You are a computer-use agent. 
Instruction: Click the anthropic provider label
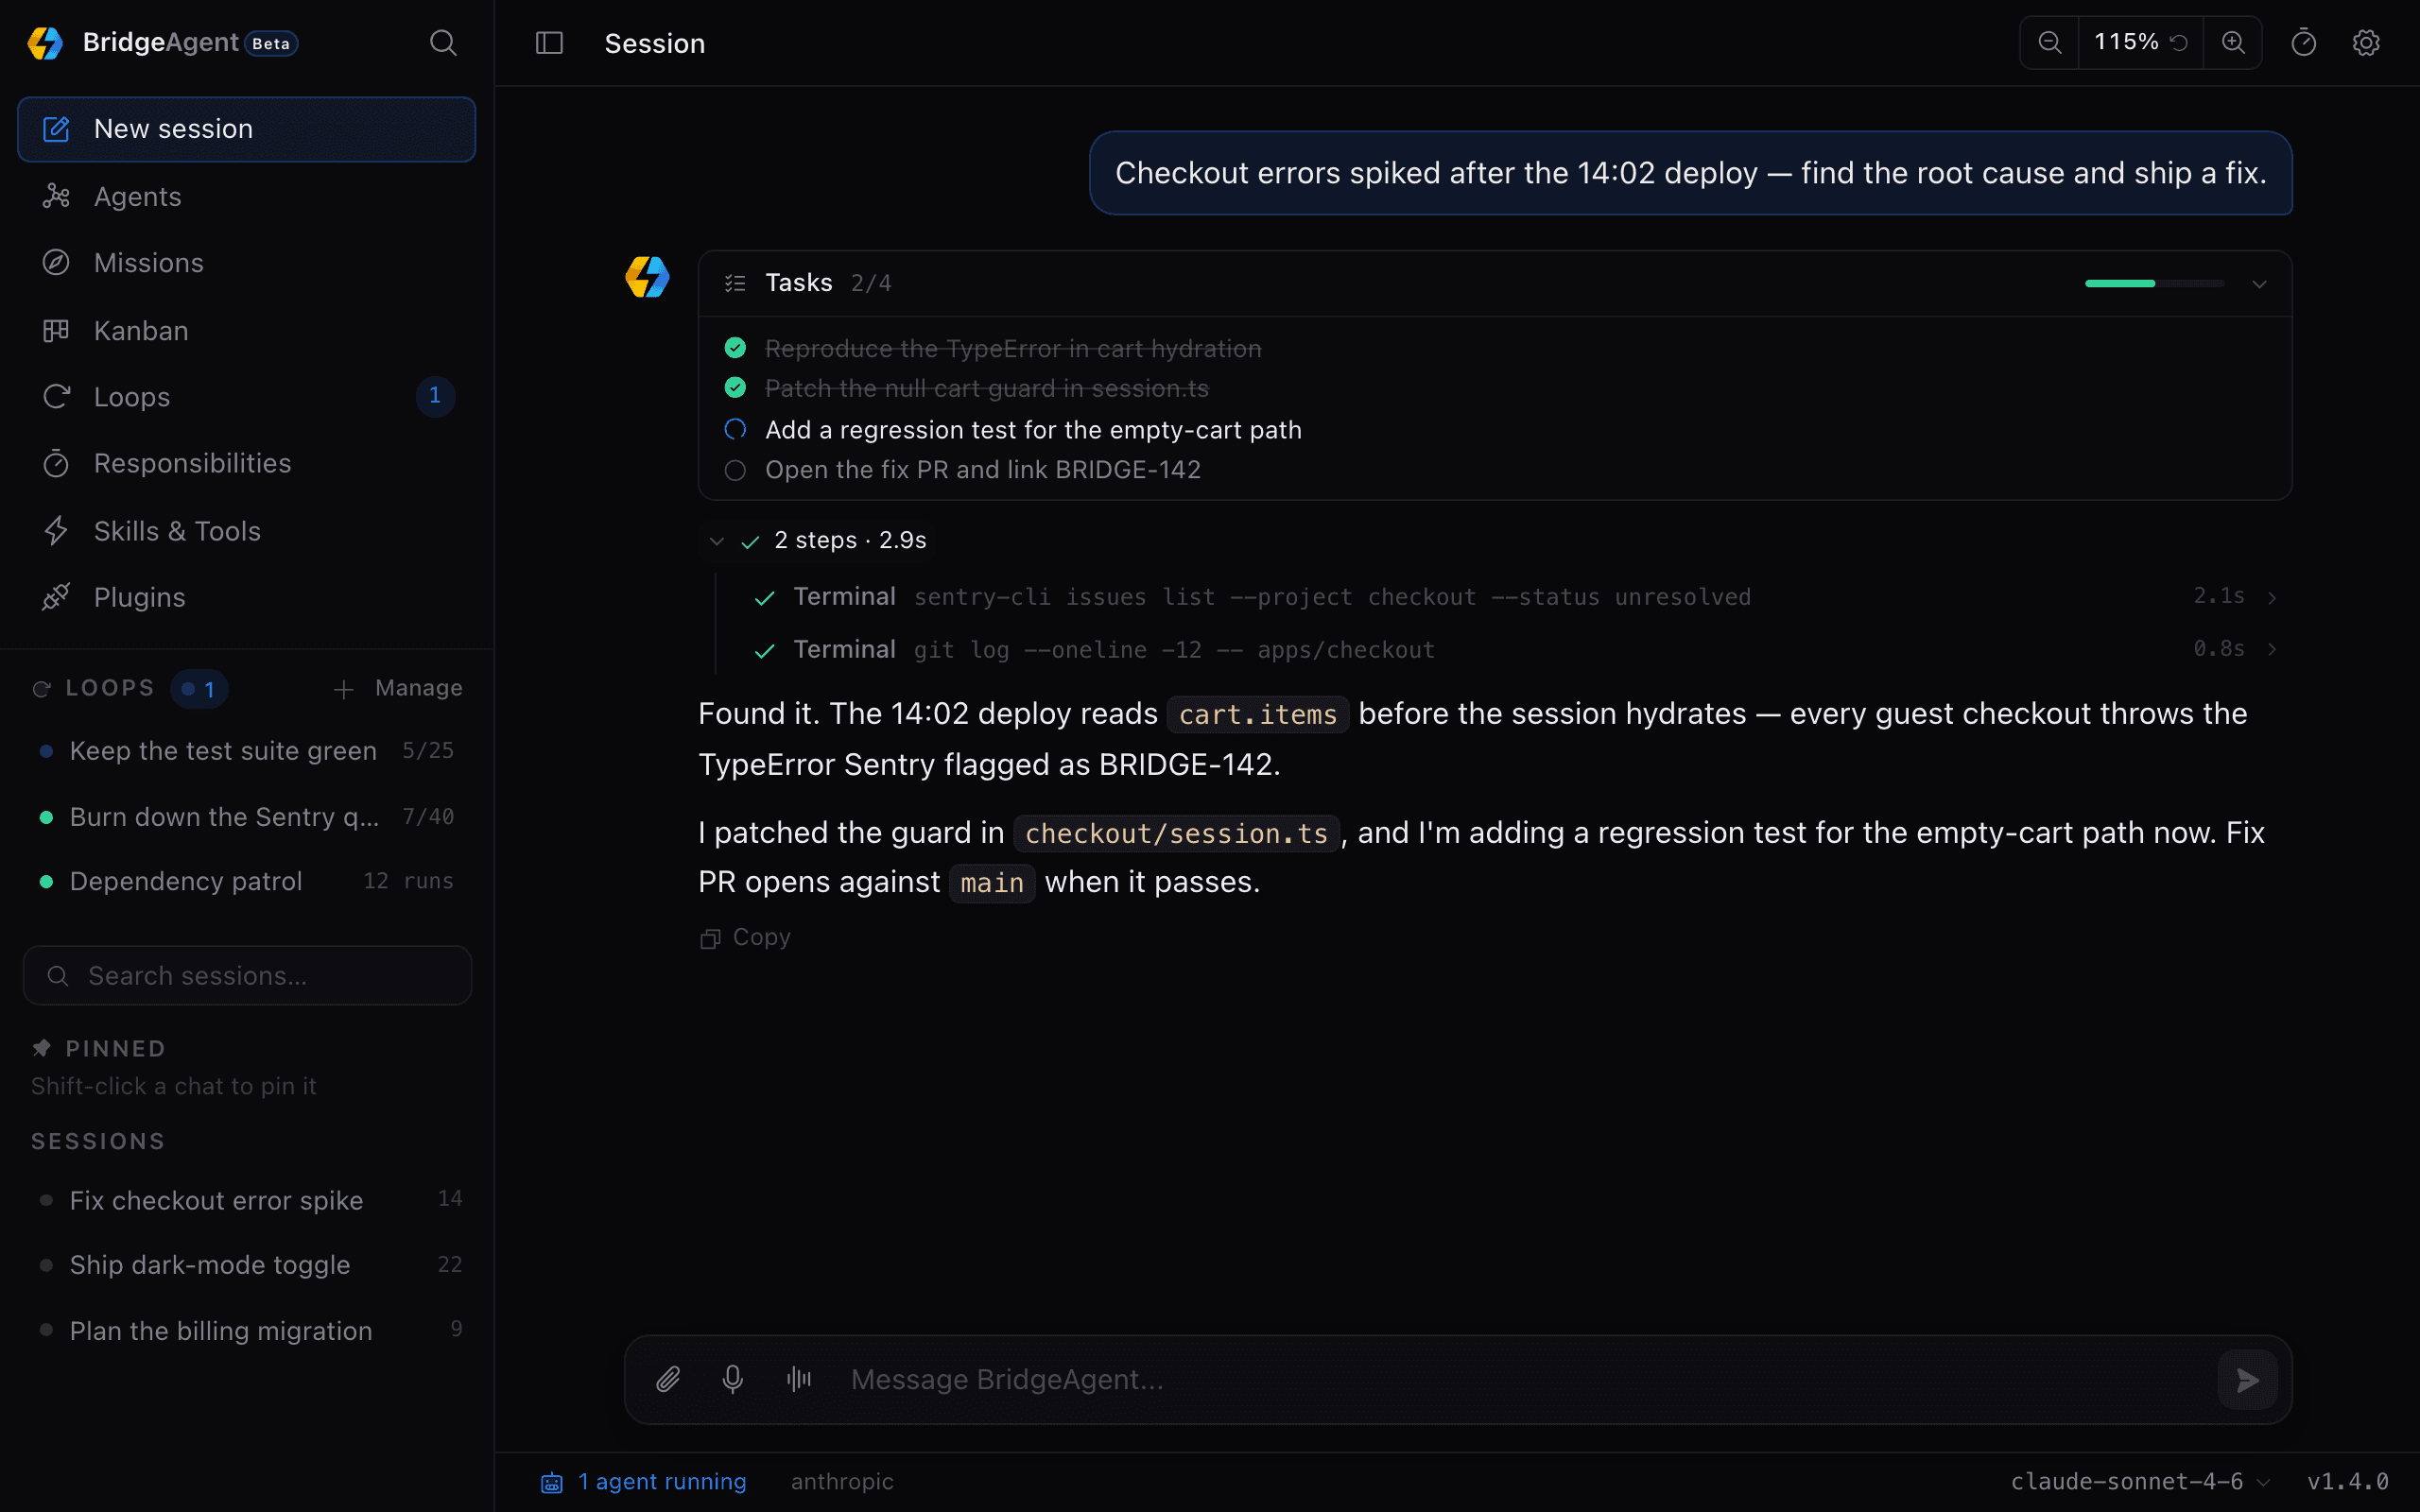pos(842,1482)
